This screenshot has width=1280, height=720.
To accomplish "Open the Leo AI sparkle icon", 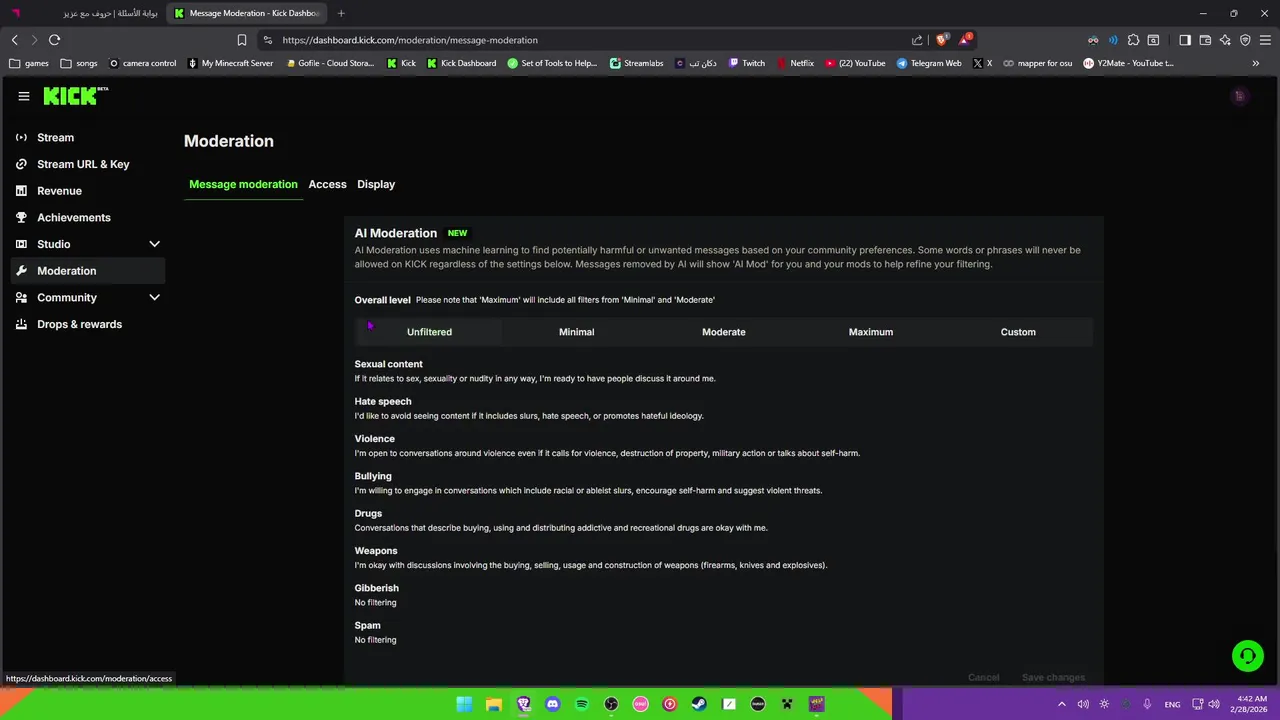I will coord(1225,40).
